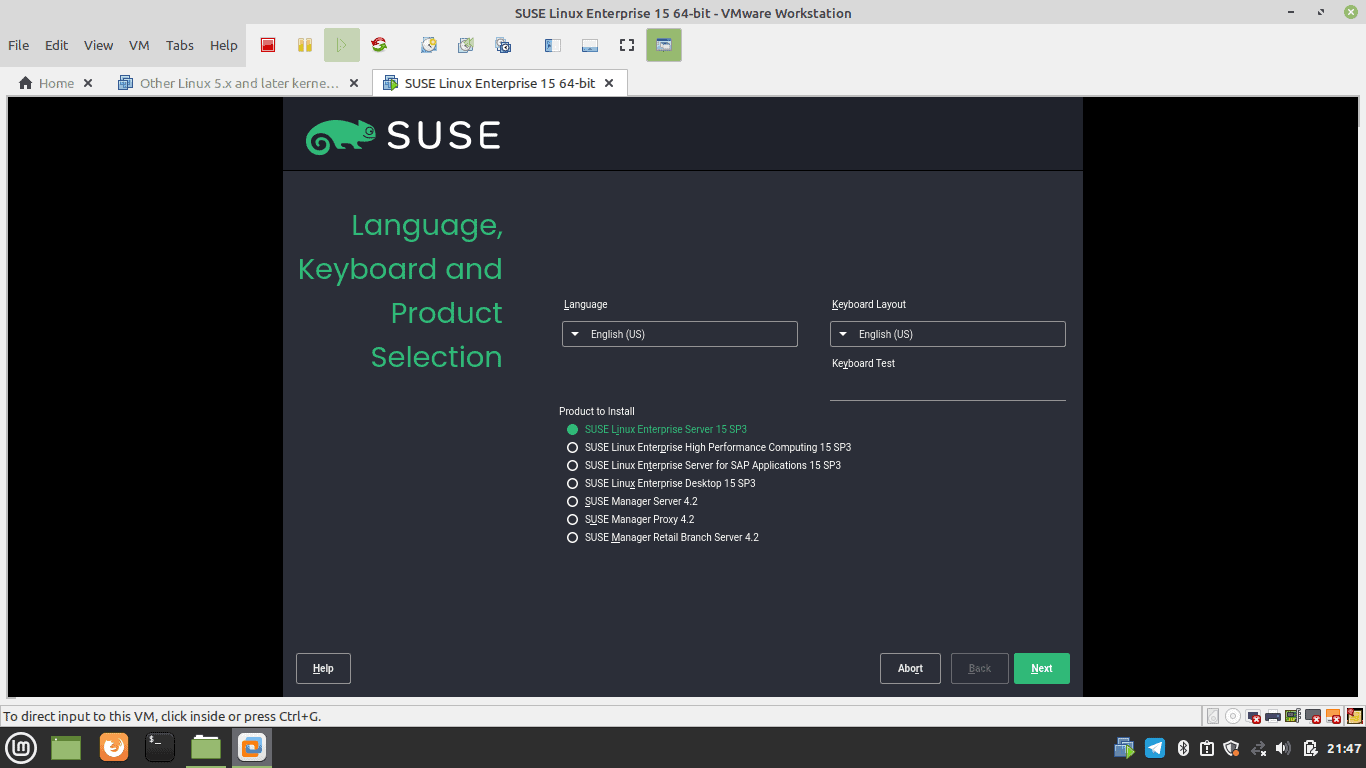Click the volume speaker tray icon
The image size is (1366, 768).
pyautogui.click(x=1283, y=748)
